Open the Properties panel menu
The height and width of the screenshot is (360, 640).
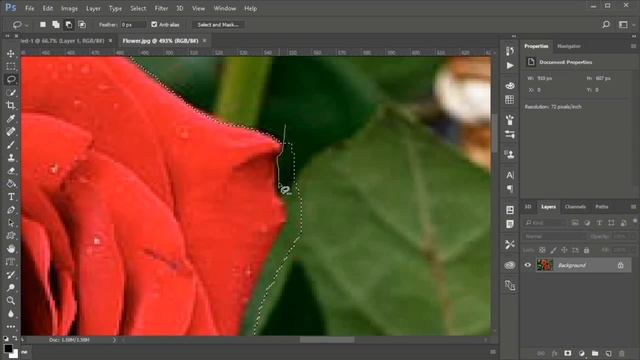[633, 46]
